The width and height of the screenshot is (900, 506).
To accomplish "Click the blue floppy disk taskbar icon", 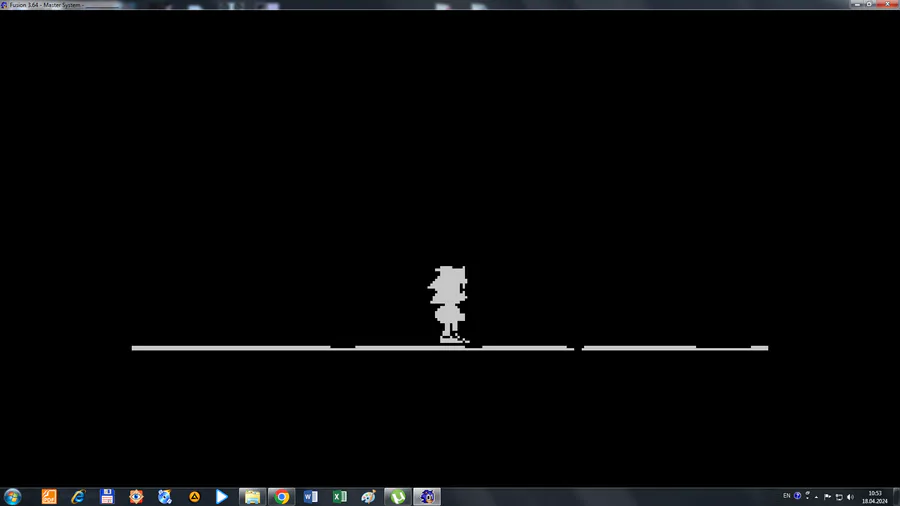I will pos(107,496).
